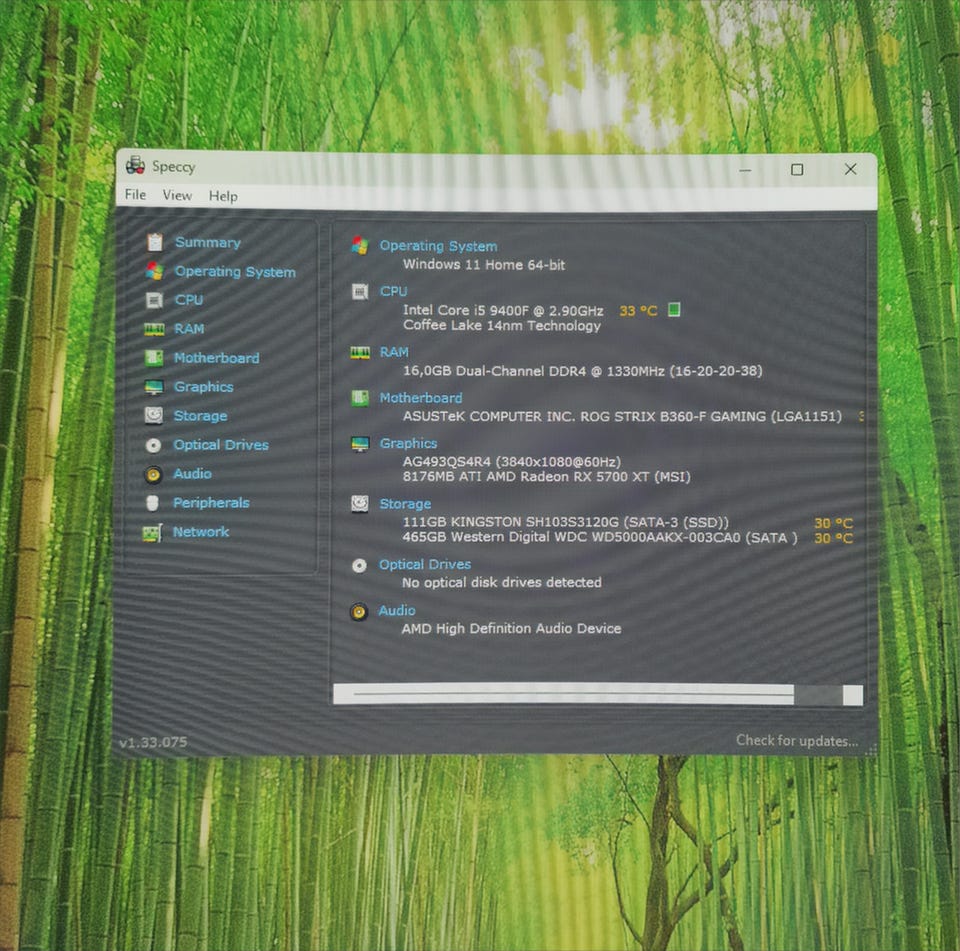Click the Motherboard heading link in summary
960x951 pixels.
[421, 398]
